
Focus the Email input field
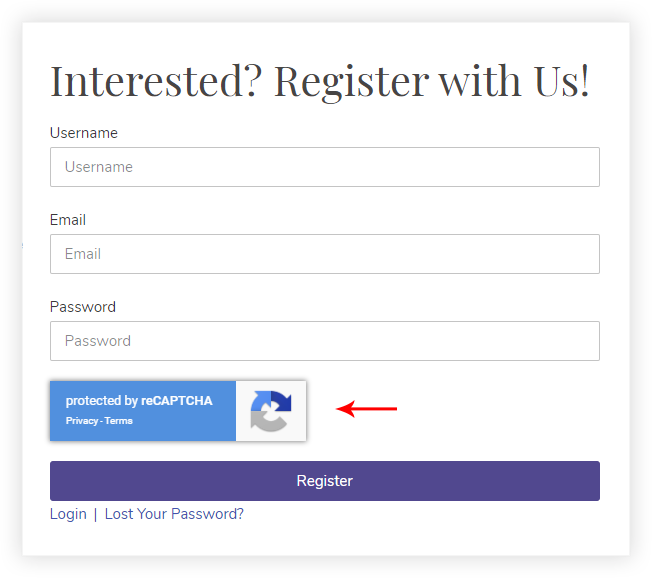click(x=324, y=254)
